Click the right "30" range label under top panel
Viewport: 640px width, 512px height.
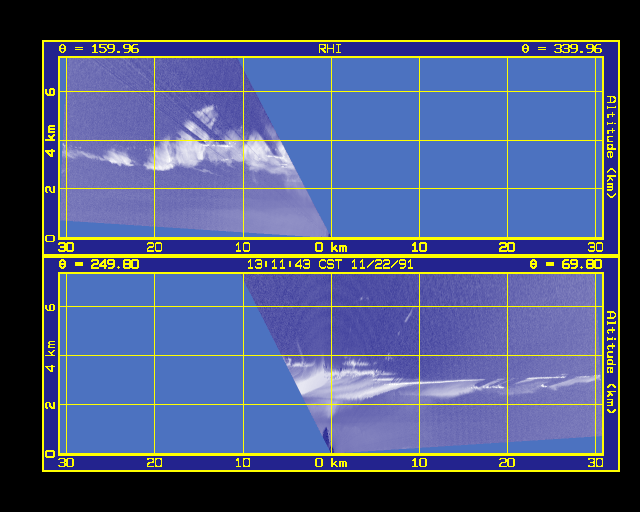tap(596, 247)
